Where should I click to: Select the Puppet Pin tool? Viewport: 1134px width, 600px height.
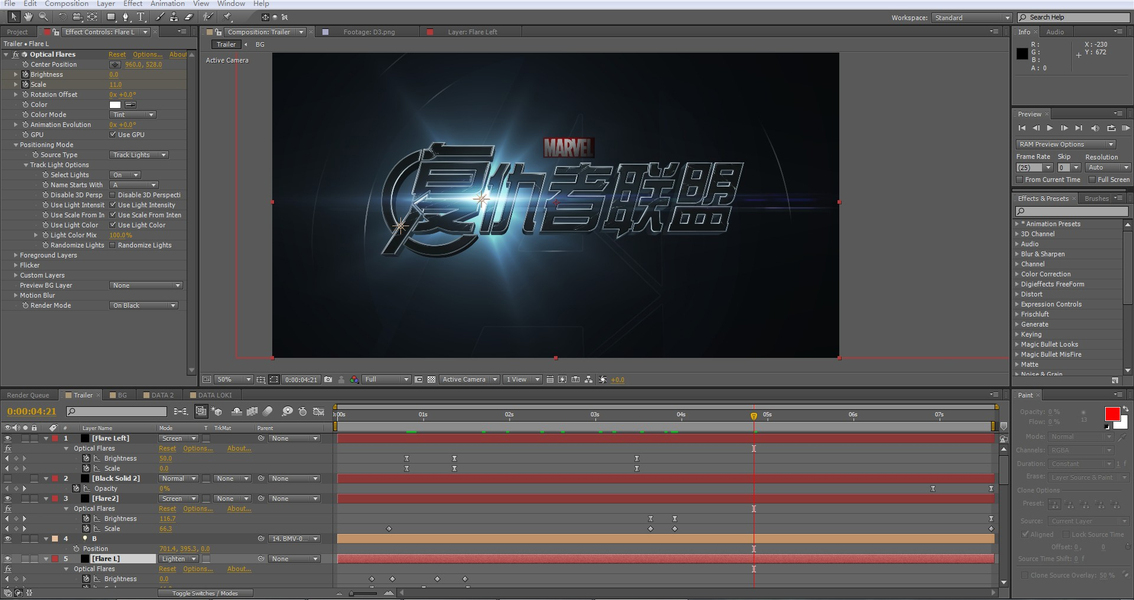227,16
